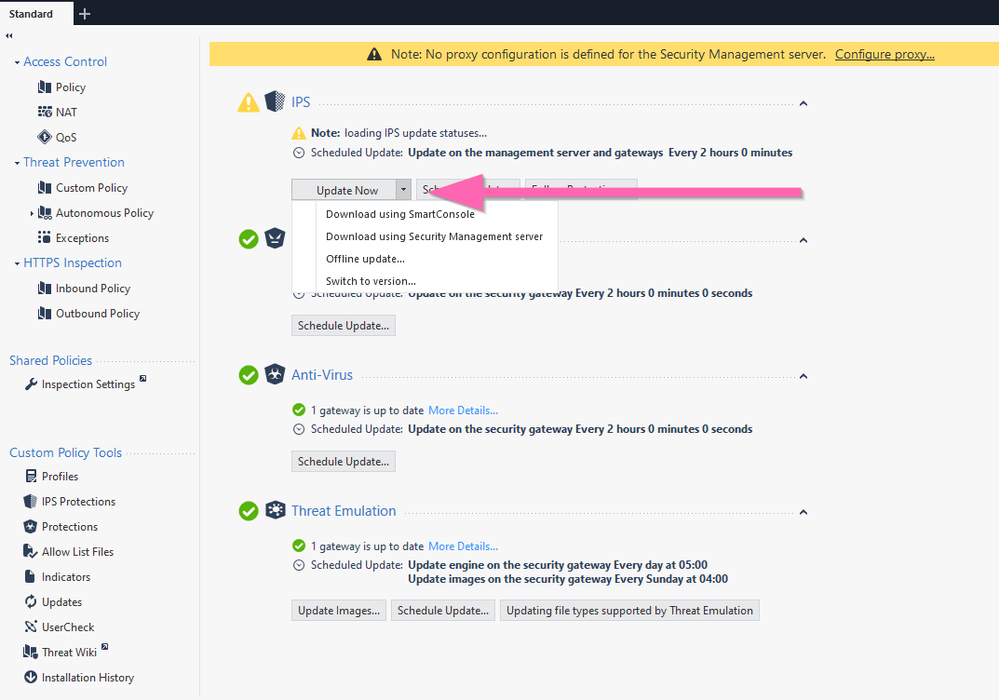Image resolution: width=999 pixels, height=700 pixels.
Task: Collapse the section chevron below IPS
Action: click(803, 240)
